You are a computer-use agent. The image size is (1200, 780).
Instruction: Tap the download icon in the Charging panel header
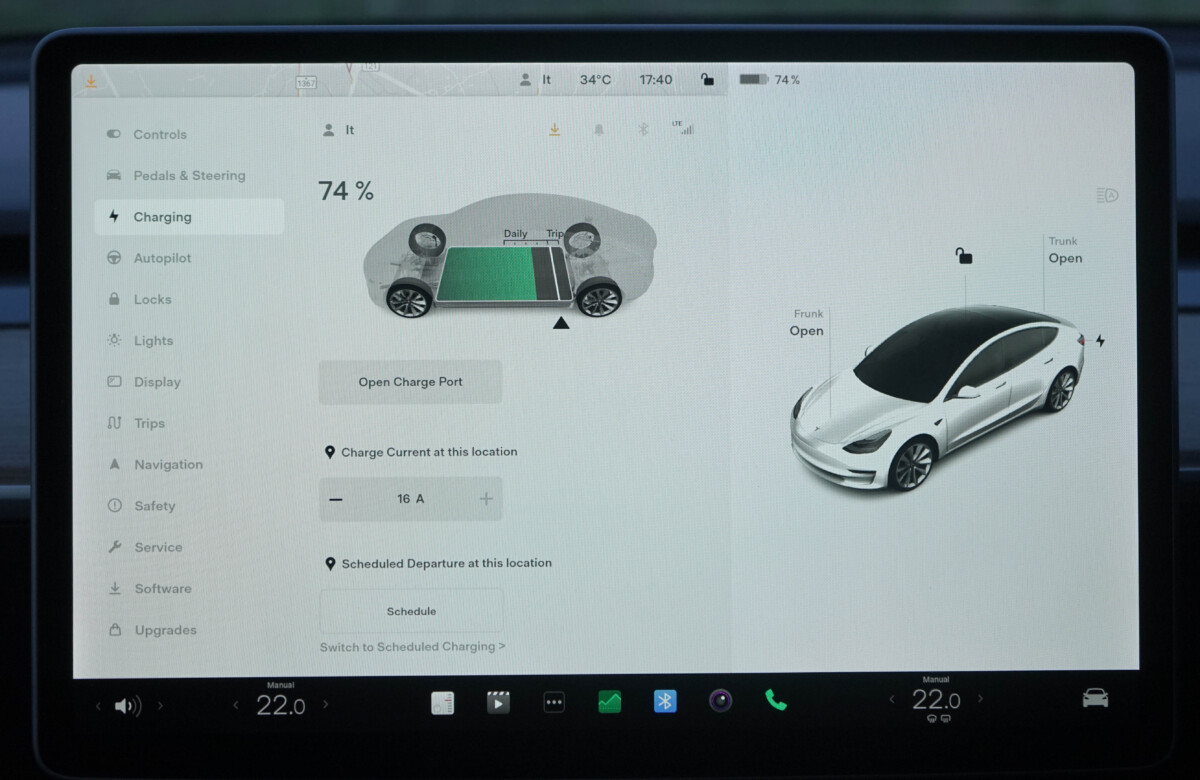pyautogui.click(x=554, y=130)
